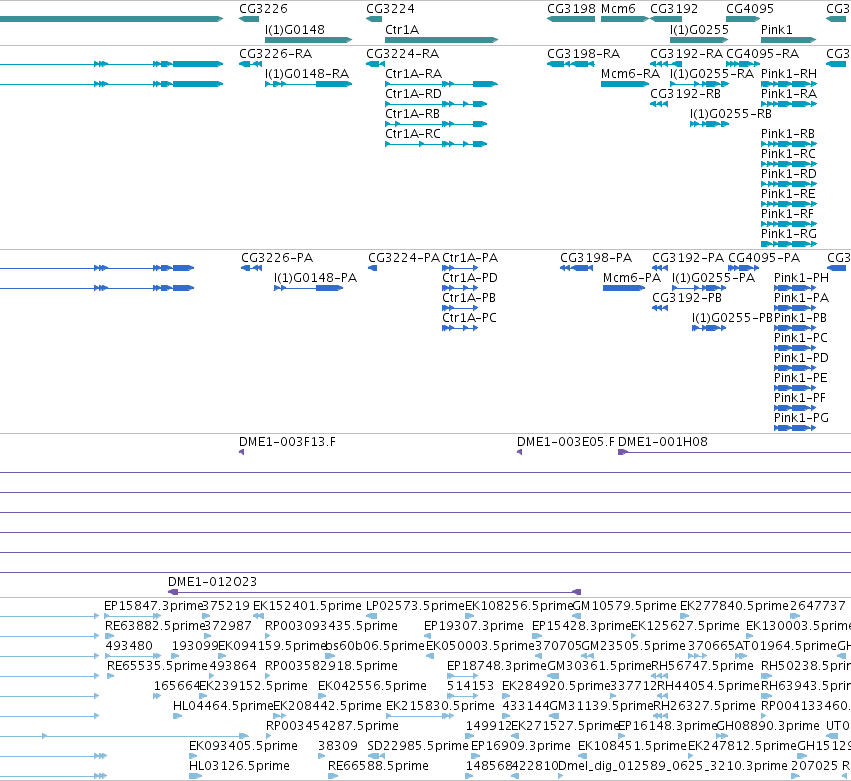851x781 pixels.
Task: Click transcript Pink1-RC
Action: [x=788, y=154]
